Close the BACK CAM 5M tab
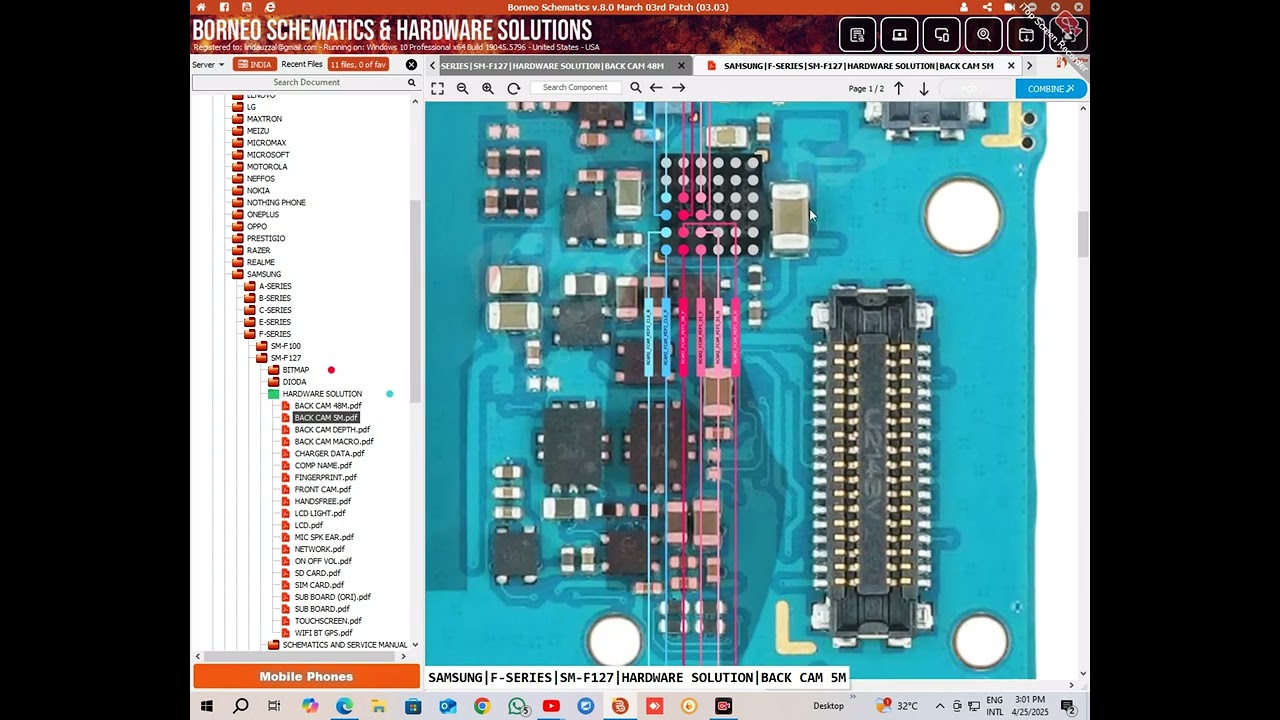Screen dimensions: 1280x720 tap(1011, 66)
